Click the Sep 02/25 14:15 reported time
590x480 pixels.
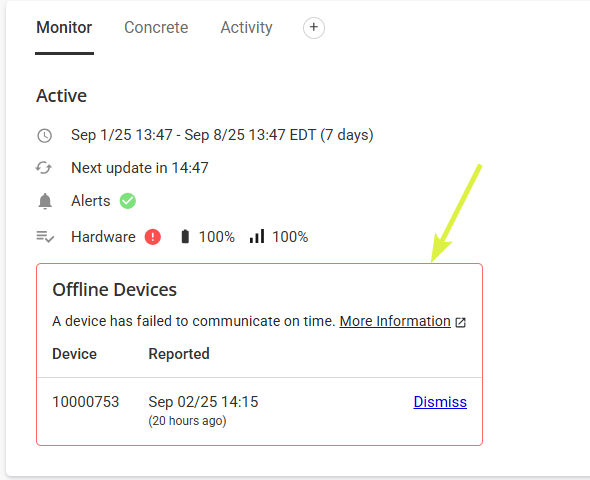click(x=203, y=402)
